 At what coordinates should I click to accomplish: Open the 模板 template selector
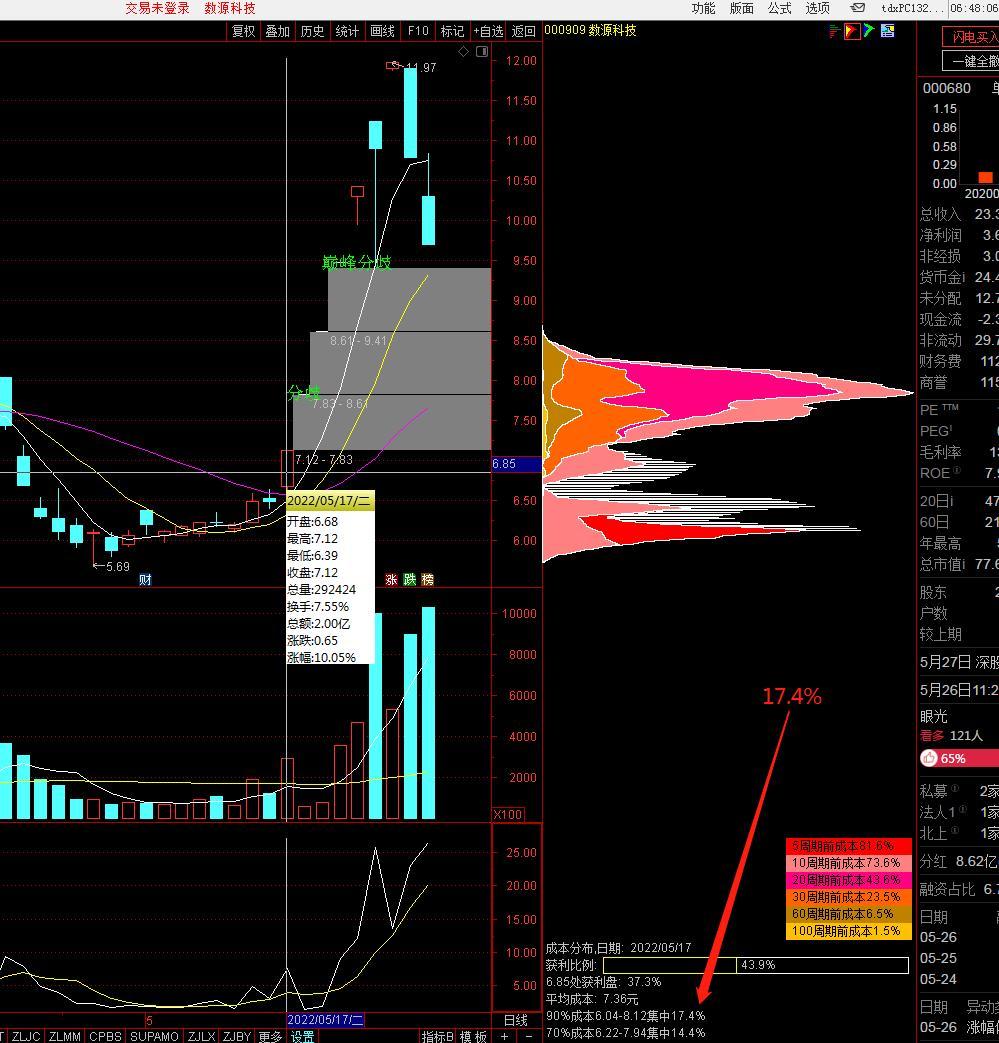[x=473, y=1036]
